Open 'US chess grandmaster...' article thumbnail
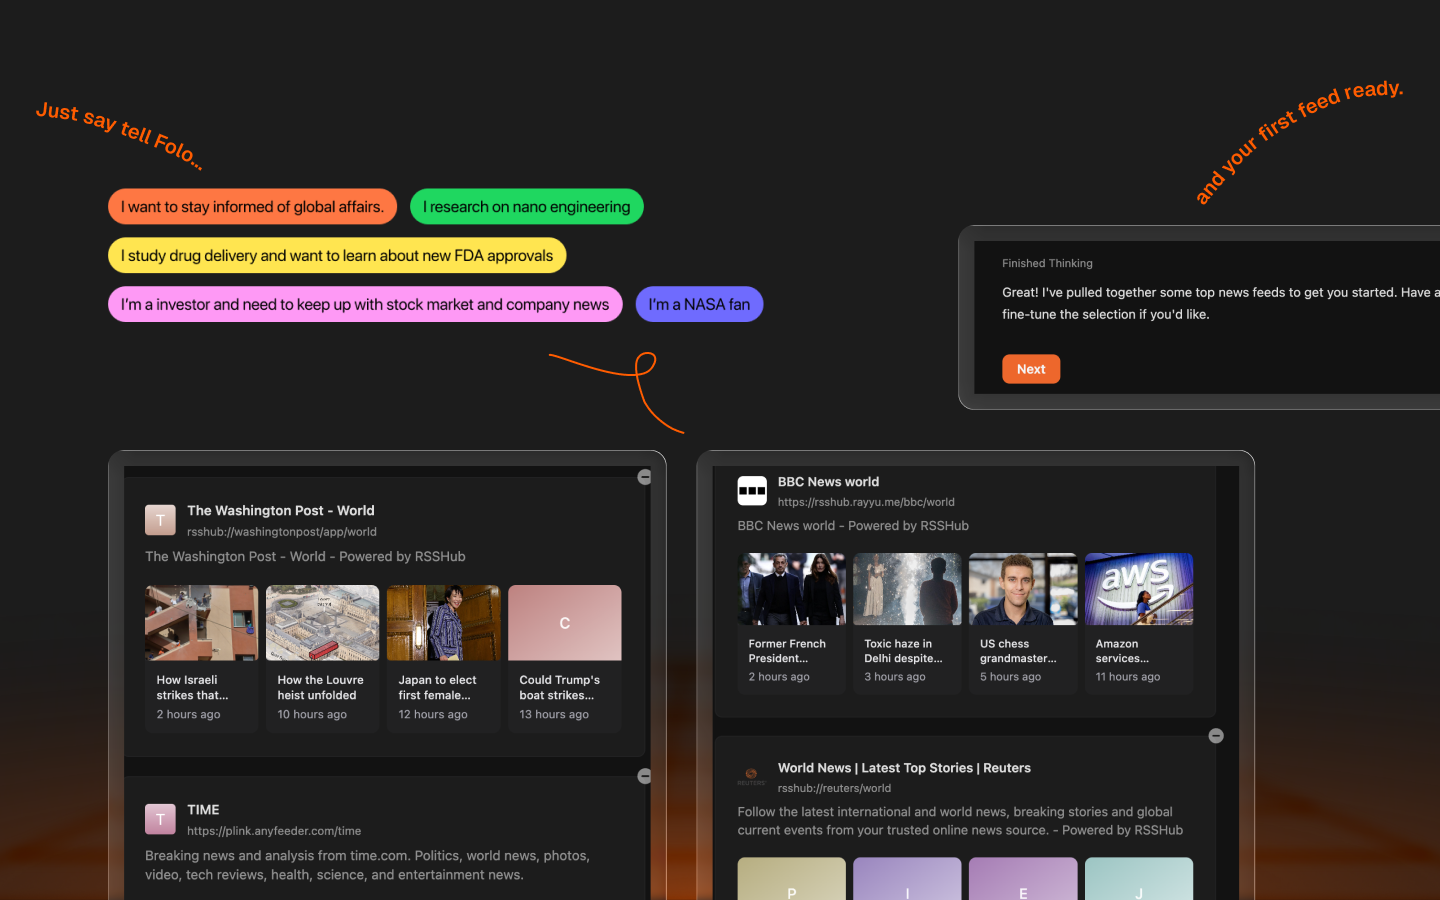The image size is (1440, 900). (x=1023, y=589)
